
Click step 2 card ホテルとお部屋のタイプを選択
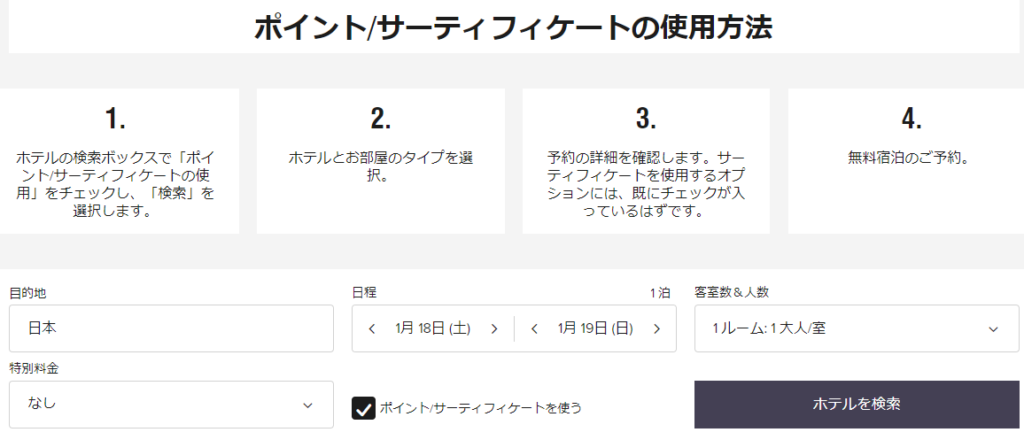[x=380, y=161]
